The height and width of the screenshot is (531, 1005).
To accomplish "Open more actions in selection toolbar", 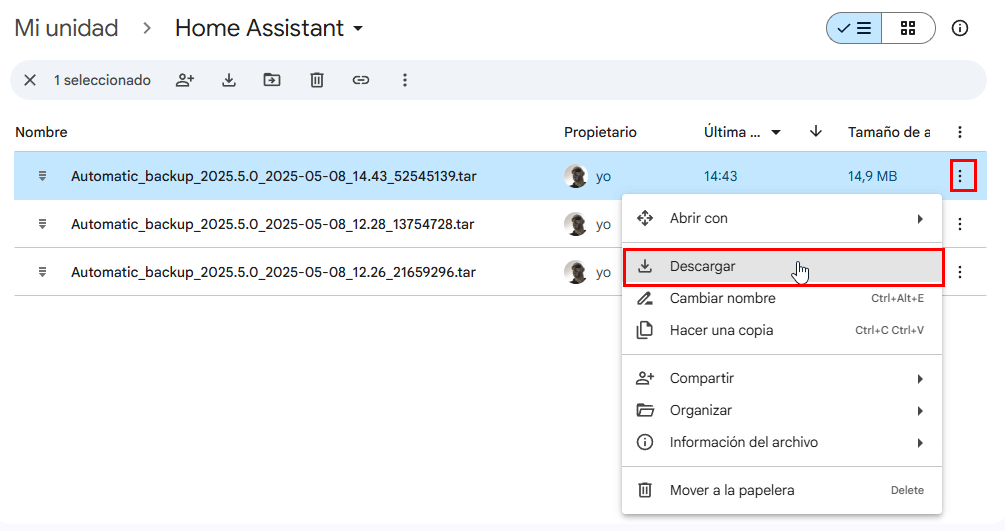I will point(405,80).
